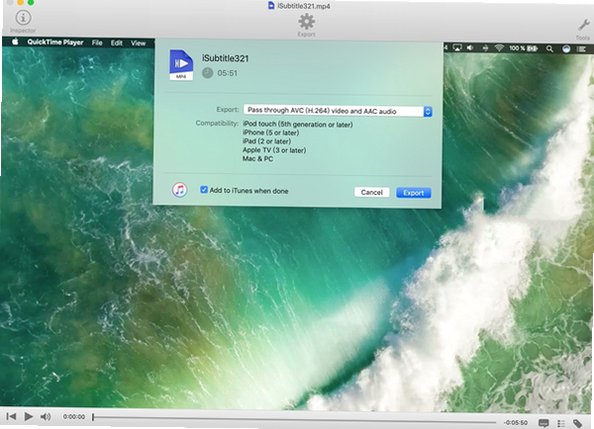This screenshot has width=594, height=429.
Task: Click 'iPad (2 or later)' text
Action: pyautogui.click(x=267, y=141)
